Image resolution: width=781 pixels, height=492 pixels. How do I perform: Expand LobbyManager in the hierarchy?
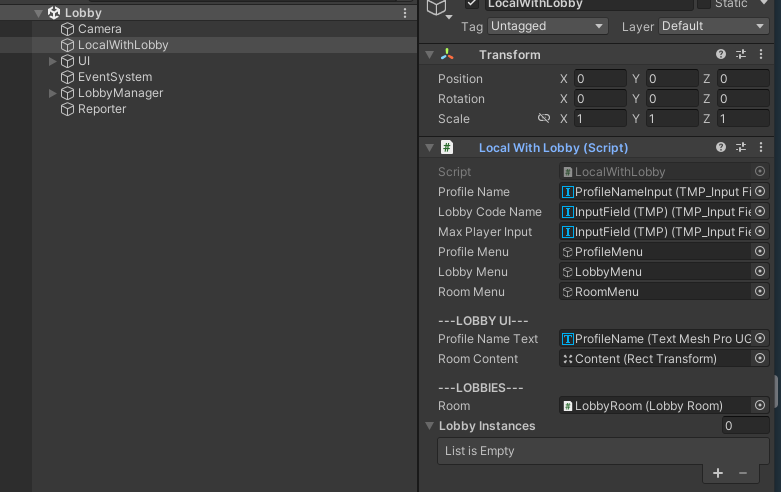(53, 93)
